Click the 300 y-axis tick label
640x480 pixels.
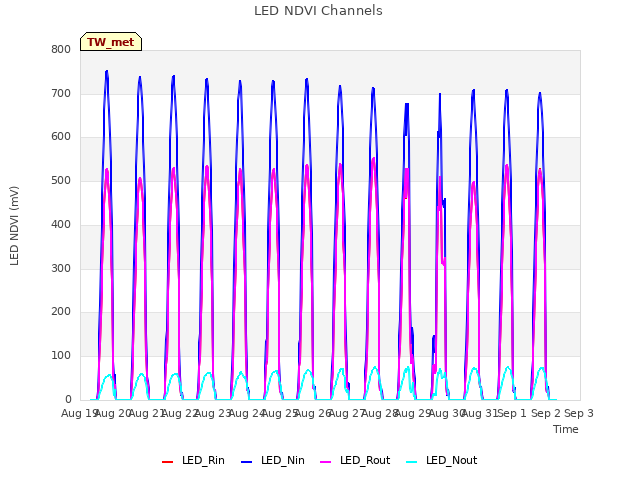pyautogui.click(x=61, y=268)
